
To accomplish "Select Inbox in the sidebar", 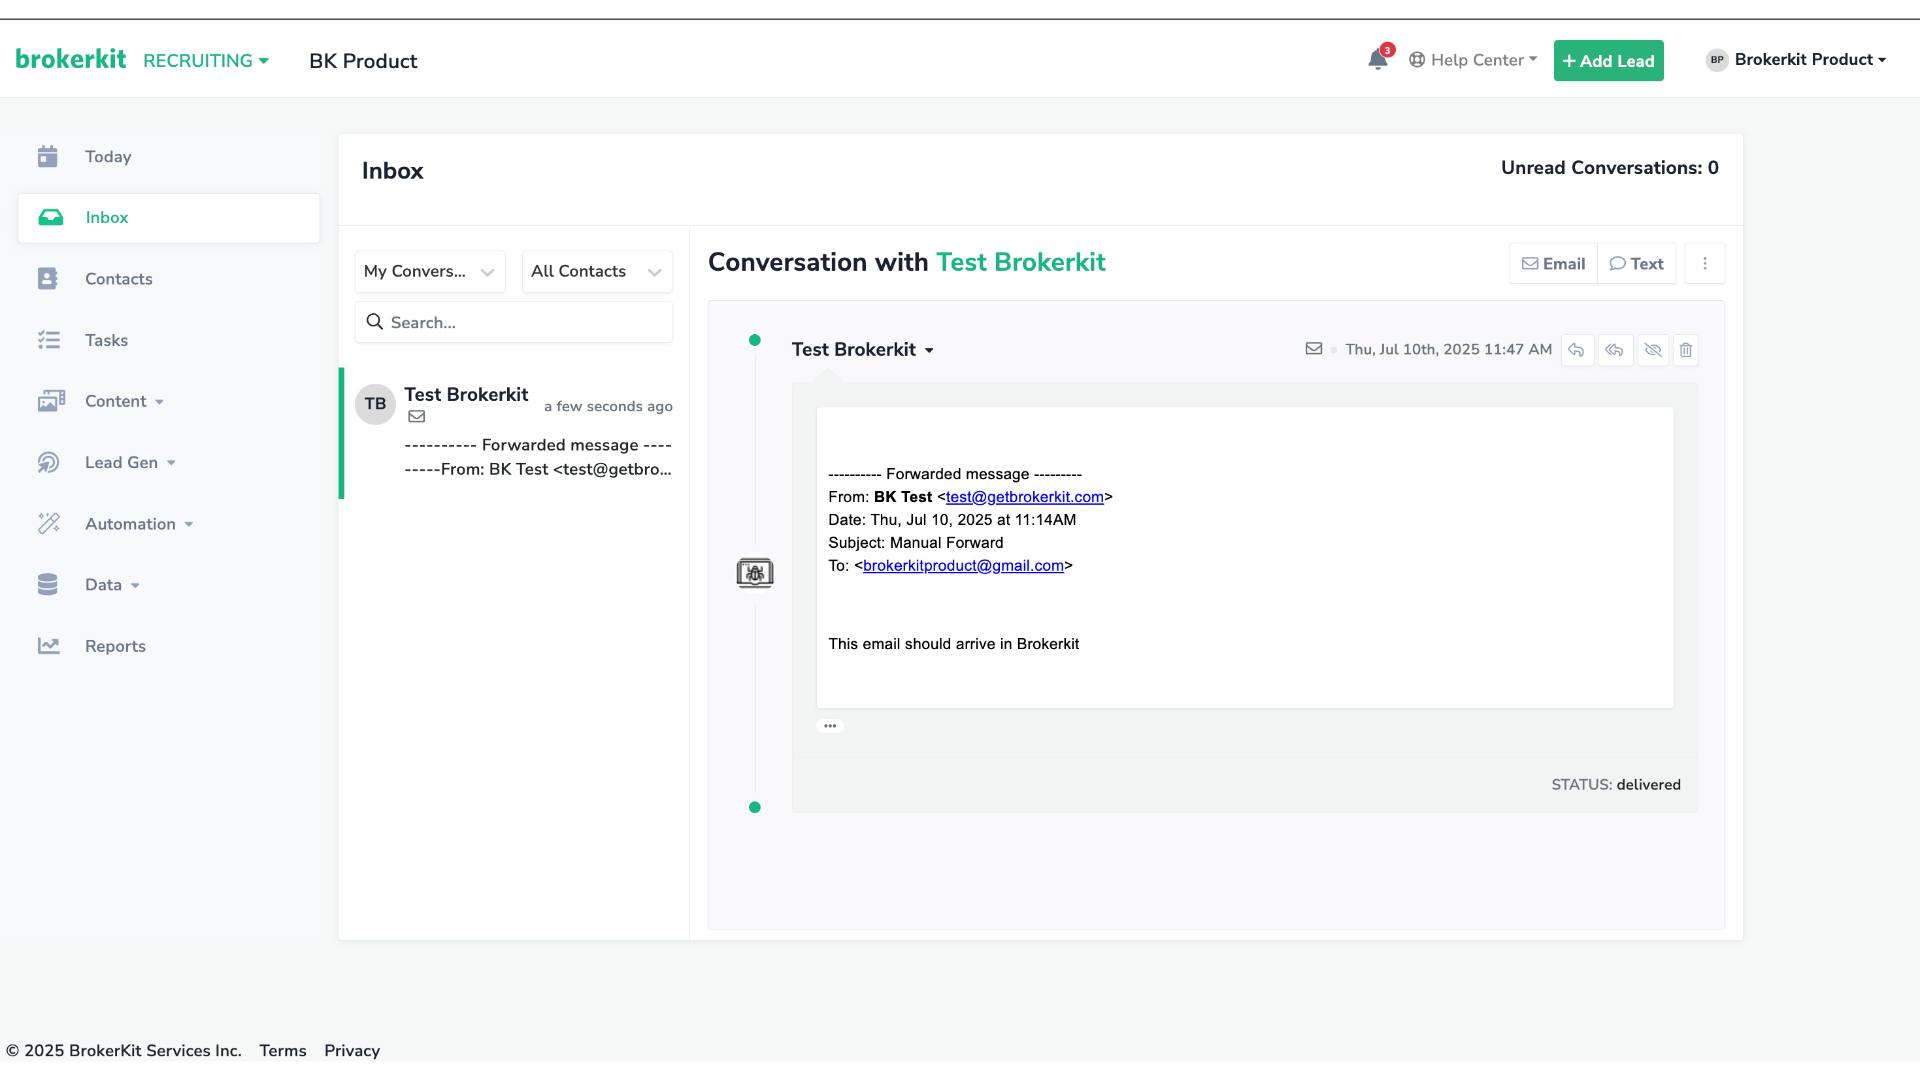I will tap(169, 218).
